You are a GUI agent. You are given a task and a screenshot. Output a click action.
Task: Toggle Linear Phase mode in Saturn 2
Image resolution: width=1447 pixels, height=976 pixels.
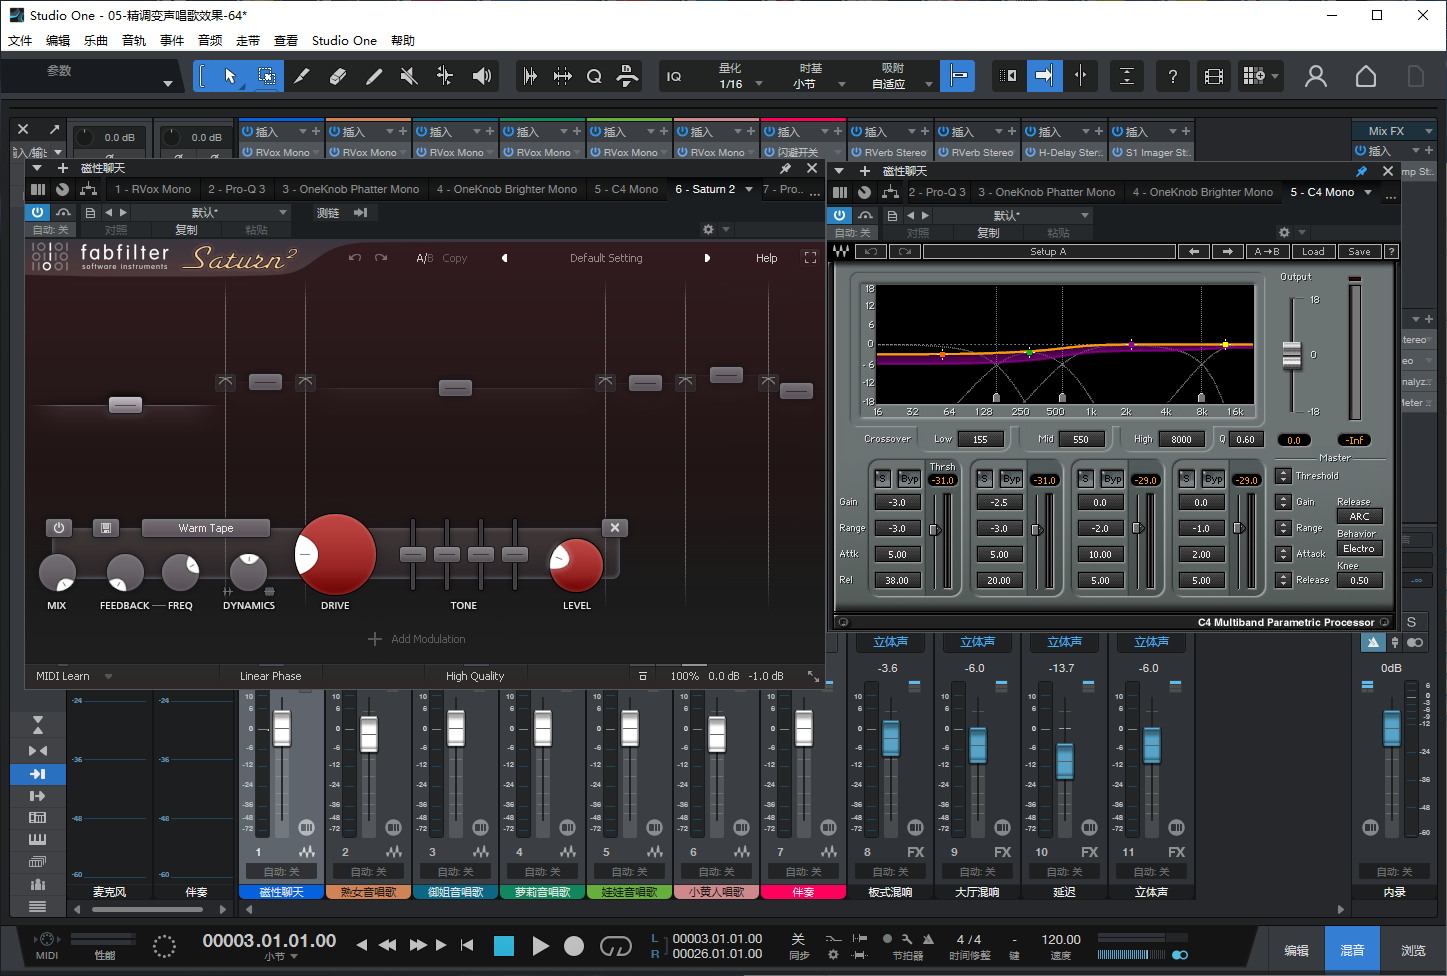click(271, 675)
